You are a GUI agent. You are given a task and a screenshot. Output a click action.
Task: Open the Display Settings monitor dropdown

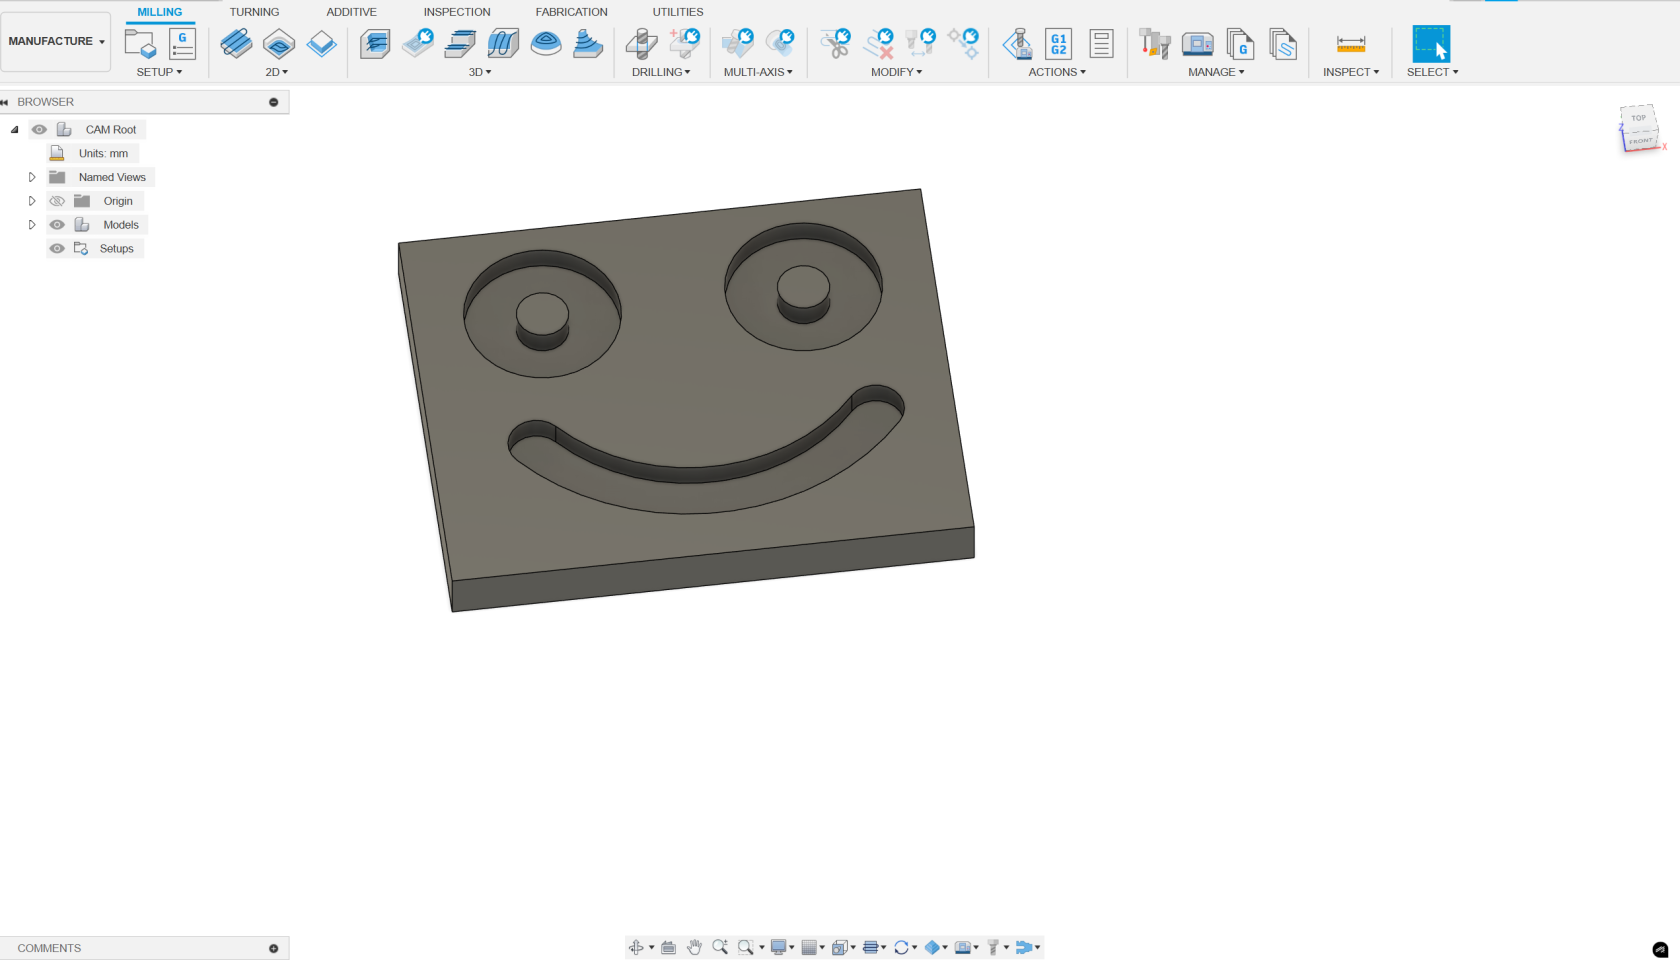coord(783,947)
